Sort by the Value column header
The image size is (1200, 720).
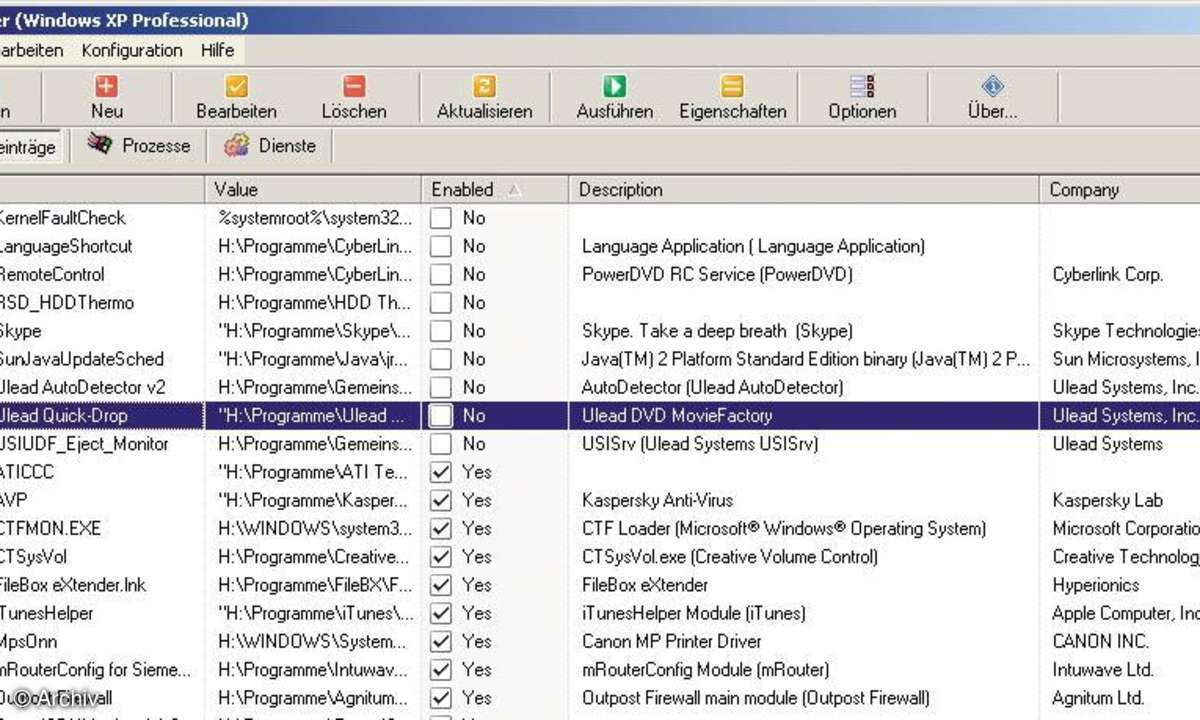pyautogui.click(x=312, y=189)
